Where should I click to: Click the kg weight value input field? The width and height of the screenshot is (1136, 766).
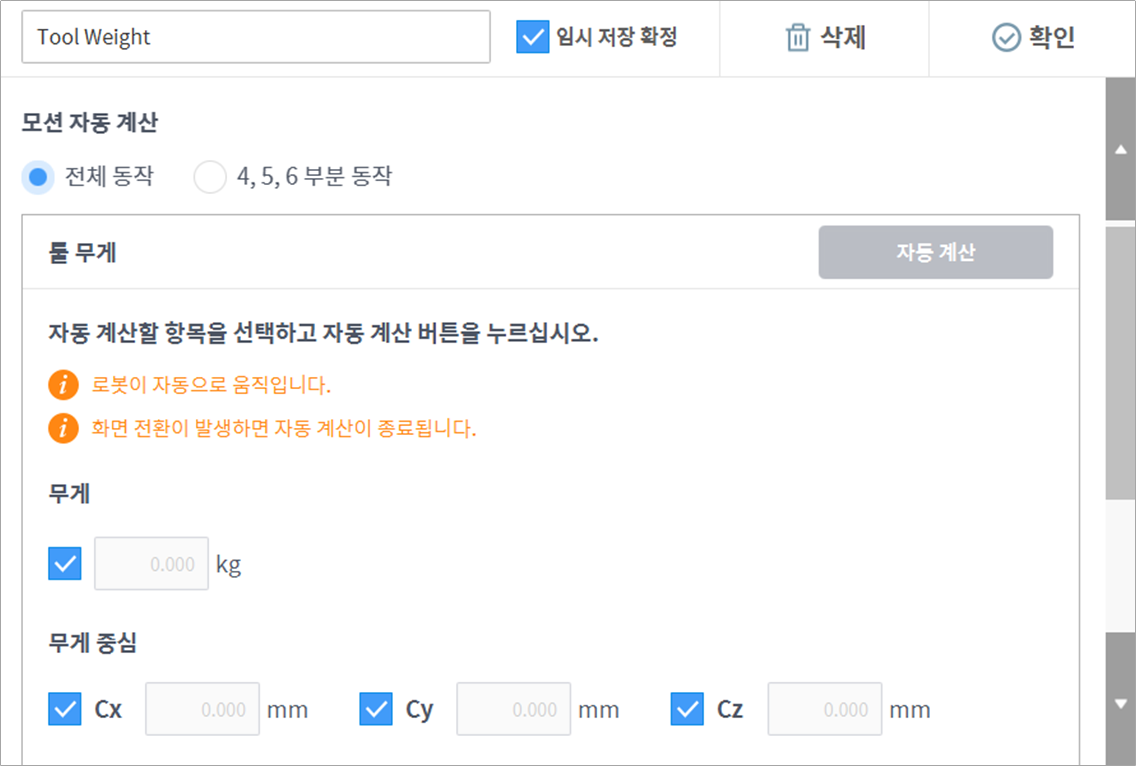pos(151,563)
